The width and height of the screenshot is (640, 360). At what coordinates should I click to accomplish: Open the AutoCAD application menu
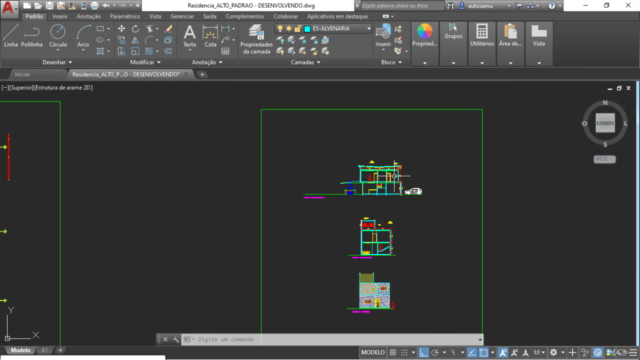(x=9, y=8)
